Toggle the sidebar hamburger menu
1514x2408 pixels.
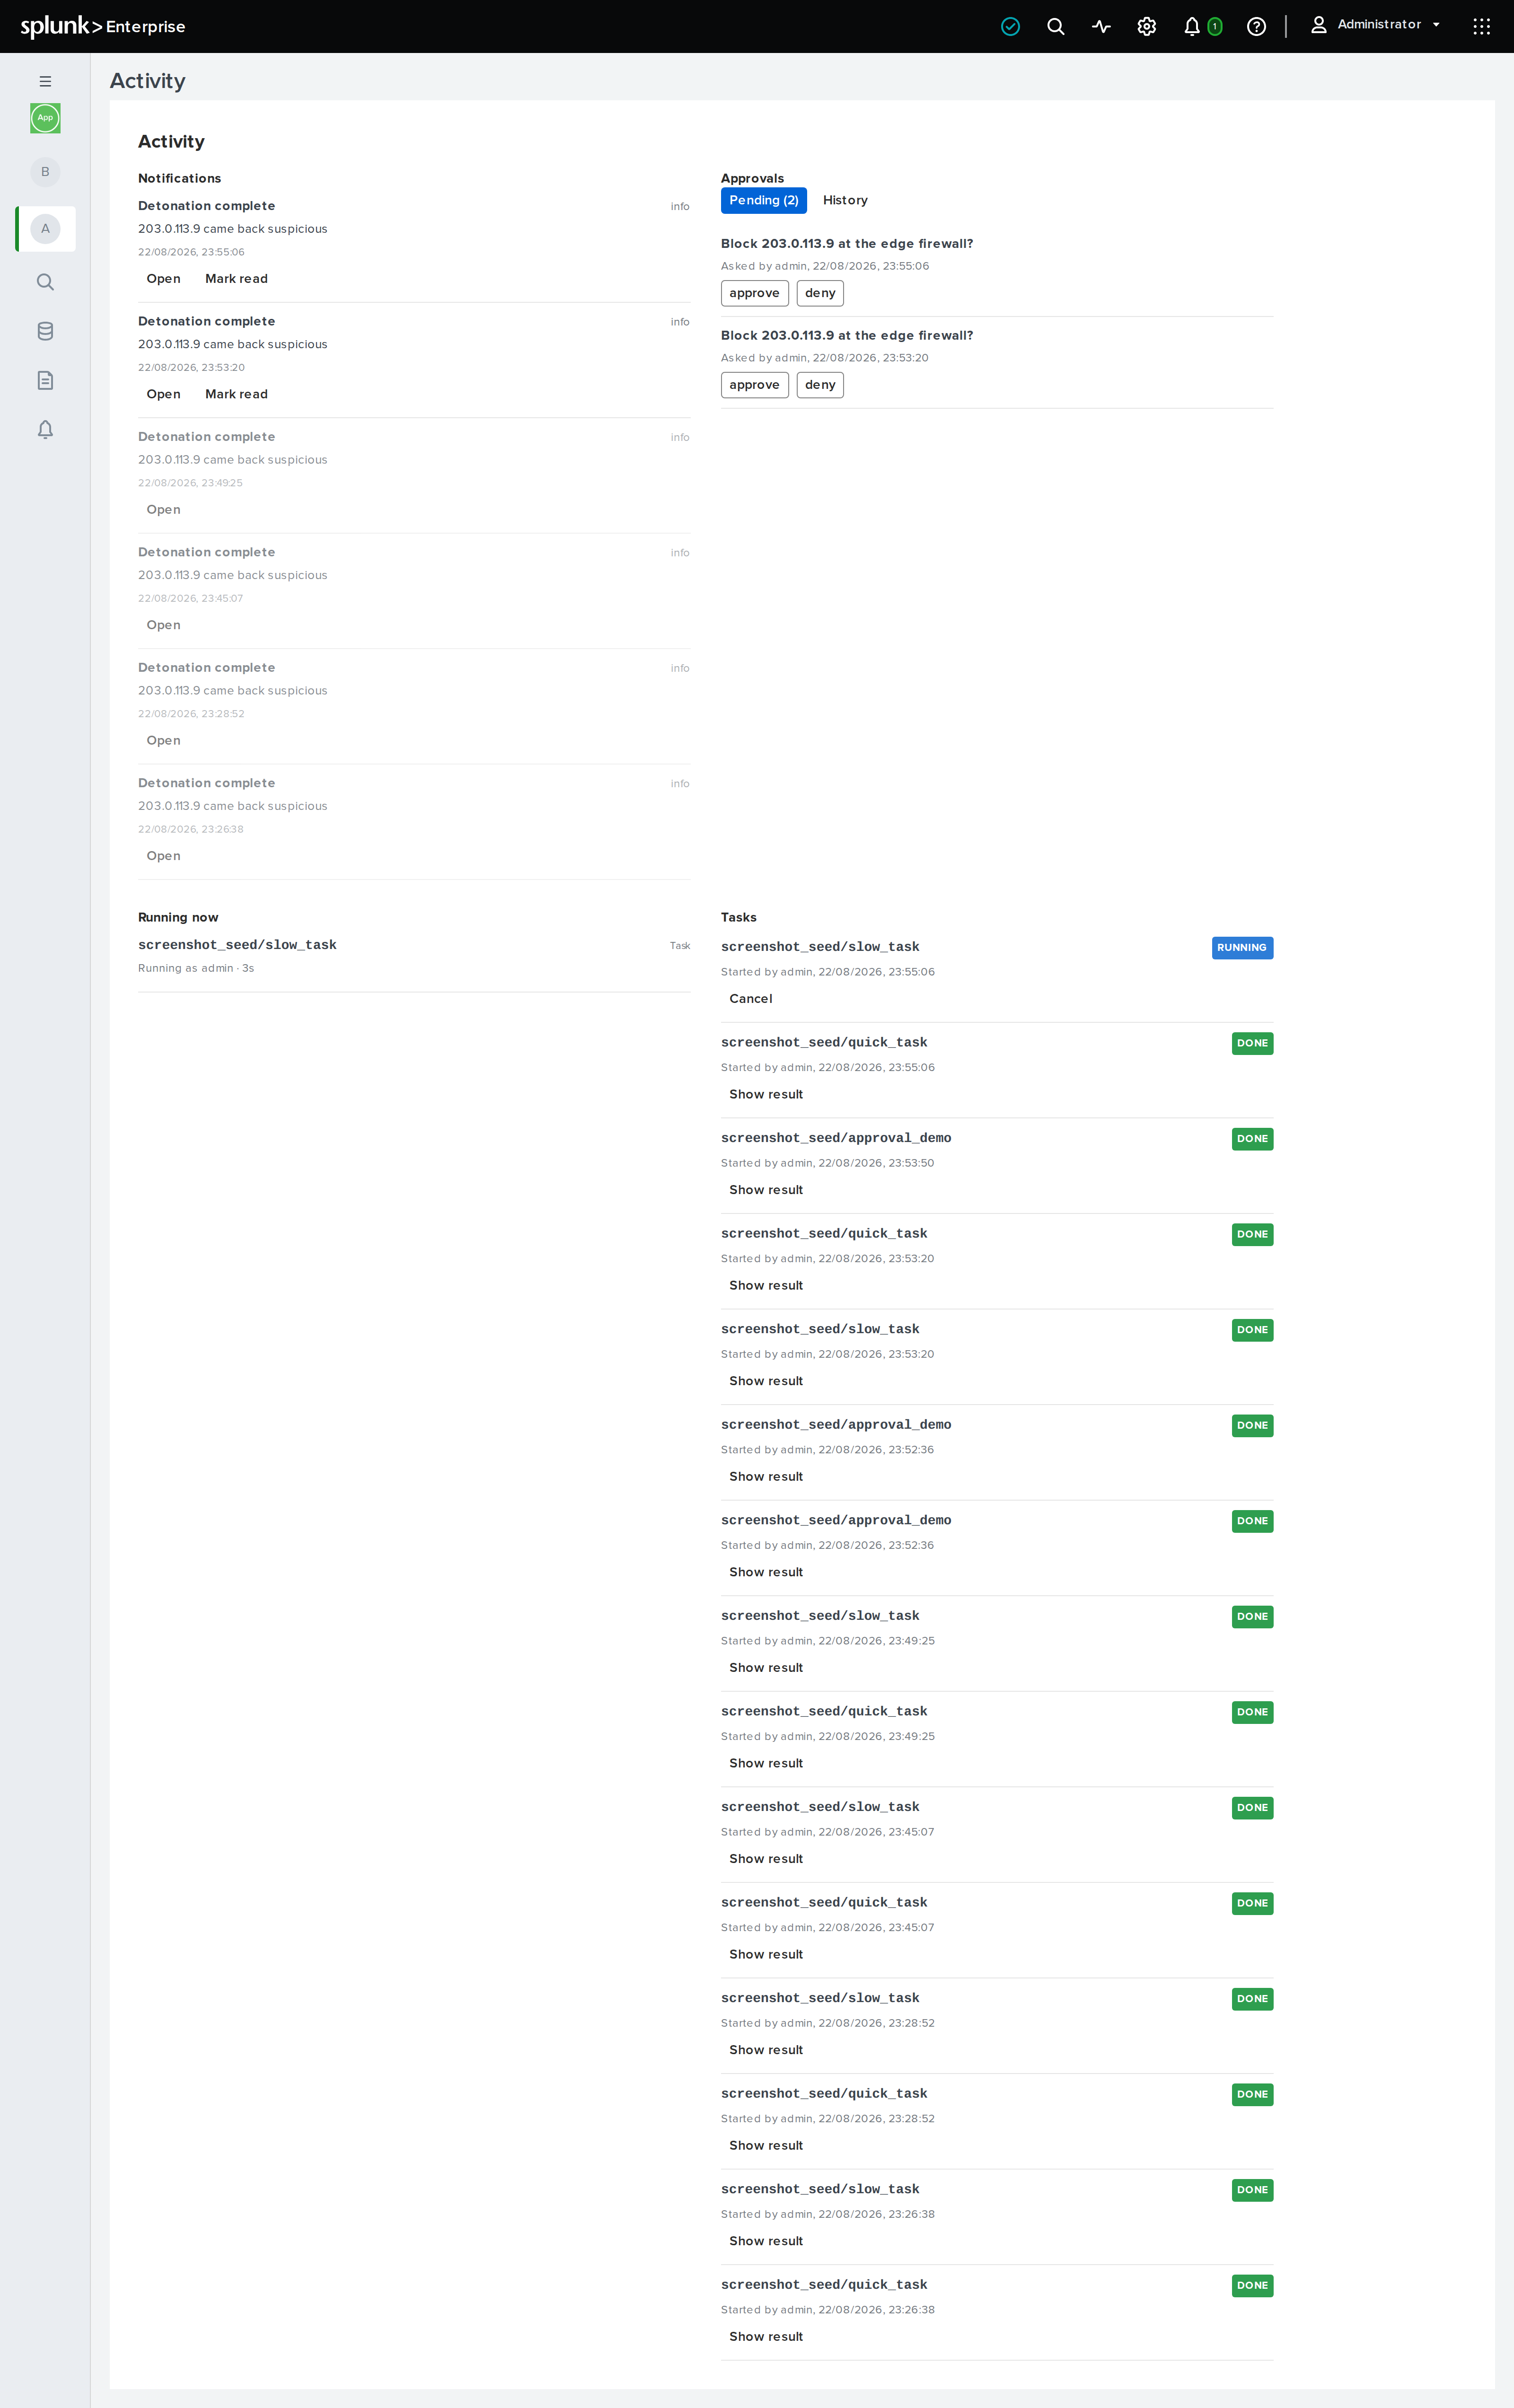pos(45,81)
